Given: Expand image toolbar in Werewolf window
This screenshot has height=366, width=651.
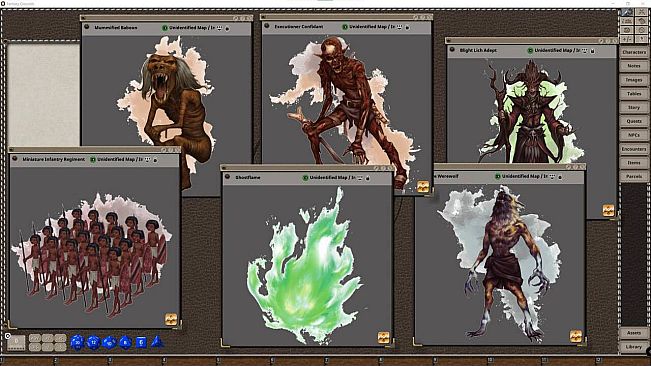Looking at the screenshot, I should click(x=575, y=336).
